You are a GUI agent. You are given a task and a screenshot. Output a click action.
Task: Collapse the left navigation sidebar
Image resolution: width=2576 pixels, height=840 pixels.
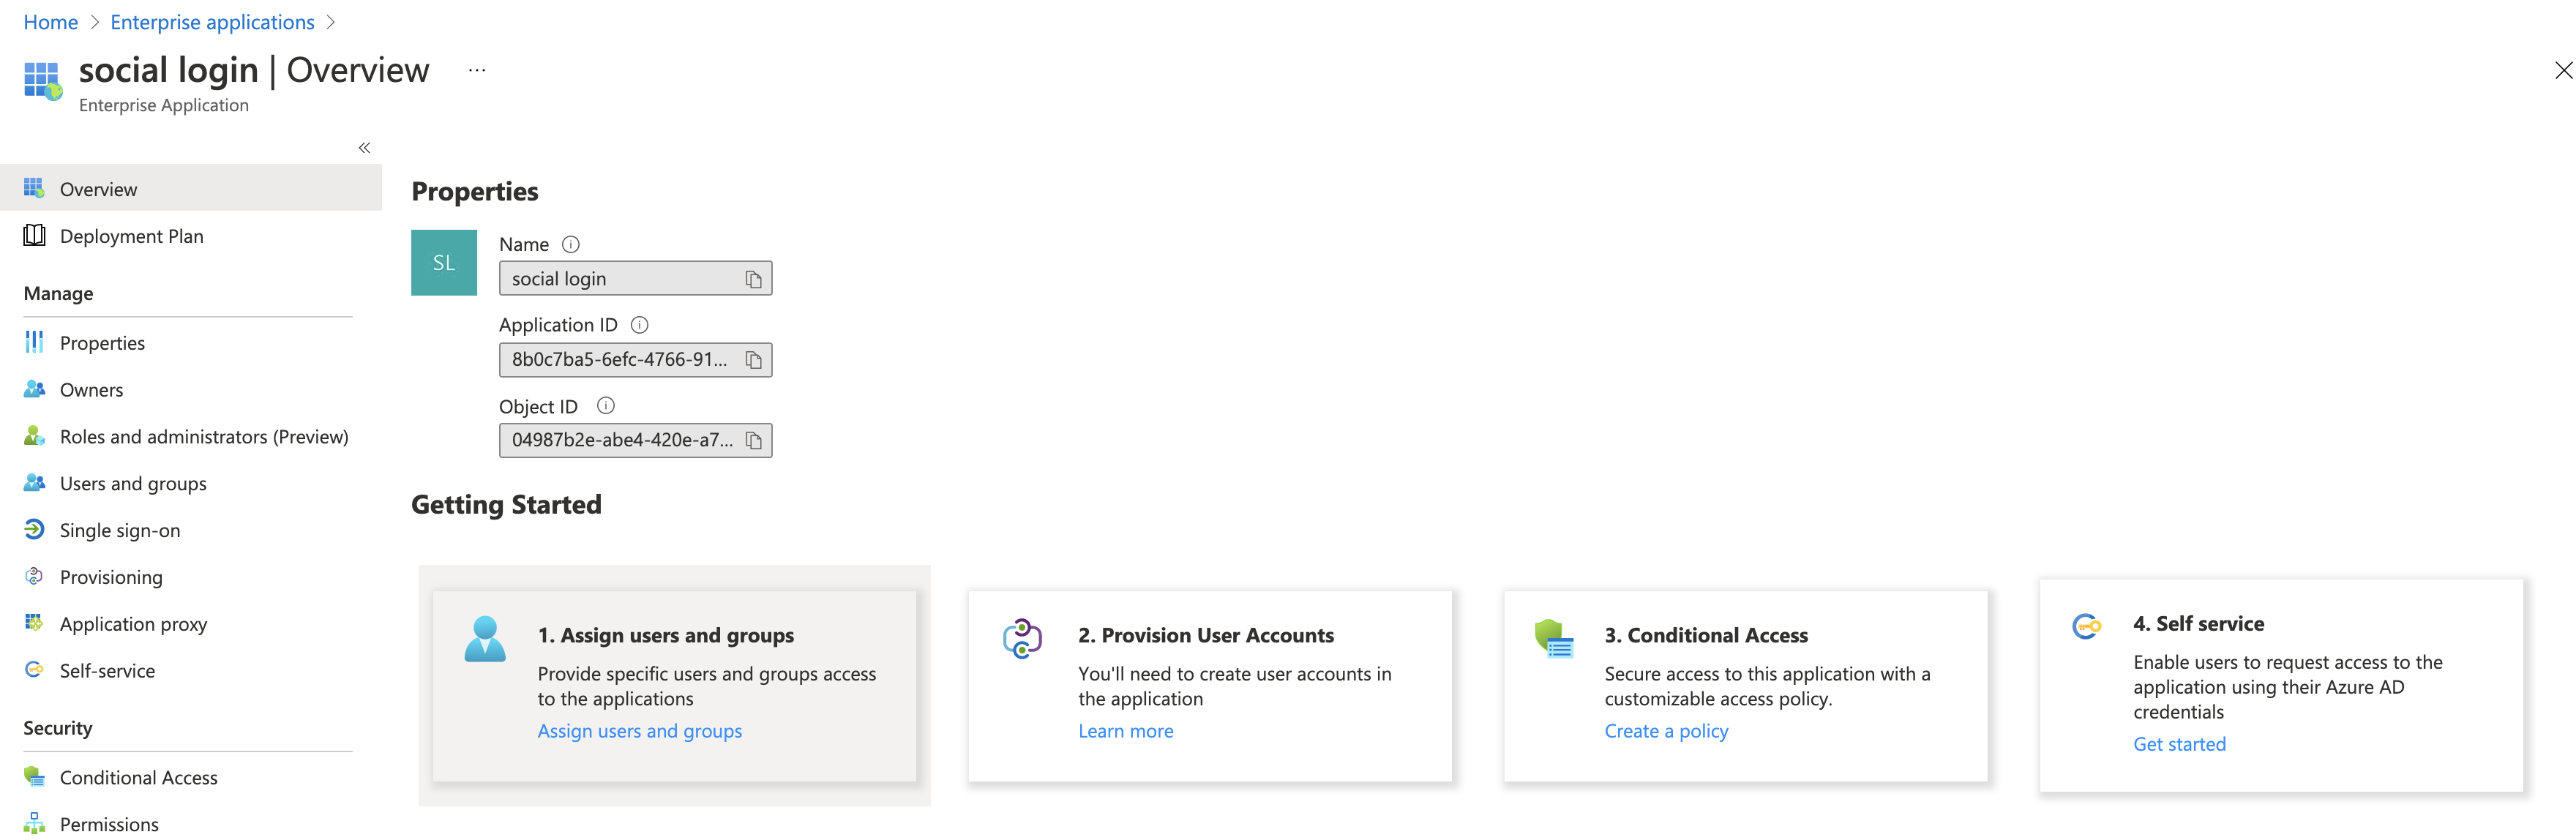tap(365, 148)
